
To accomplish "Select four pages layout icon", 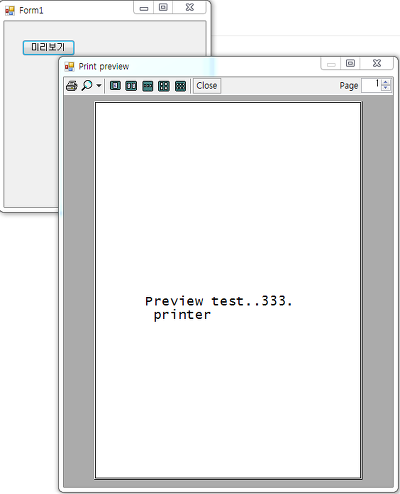I will click(164, 86).
